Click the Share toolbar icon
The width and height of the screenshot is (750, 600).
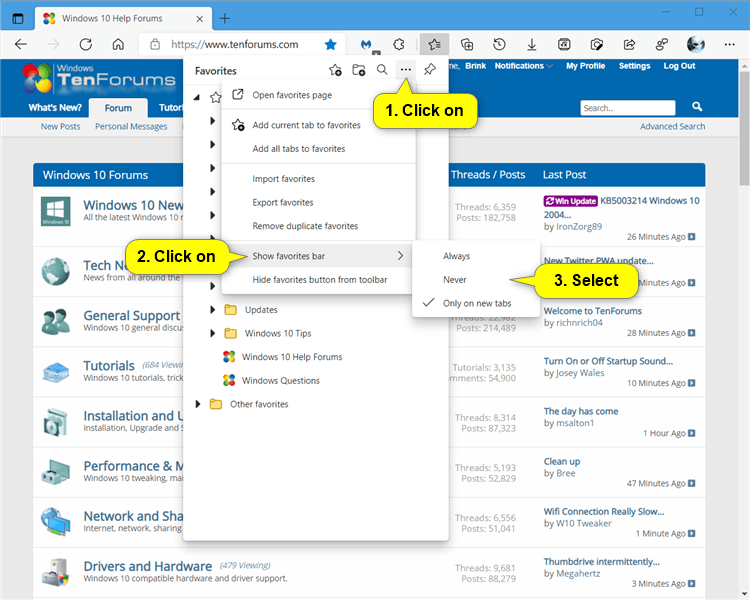(629, 44)
